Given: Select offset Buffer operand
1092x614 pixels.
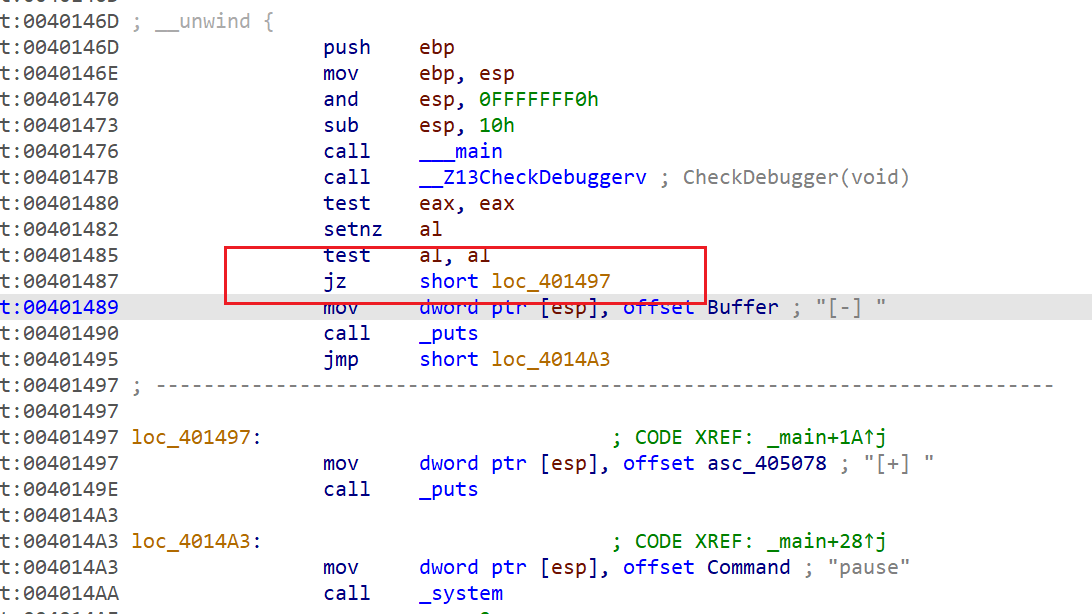Looking at the screenshot, I should 700,307.
